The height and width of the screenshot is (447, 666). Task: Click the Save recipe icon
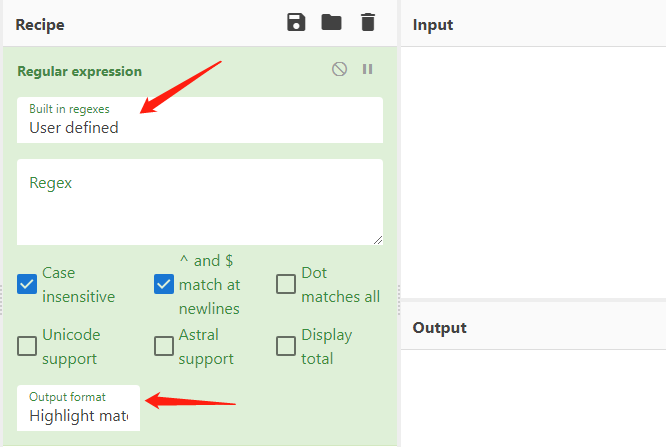[x=296, y=22]
